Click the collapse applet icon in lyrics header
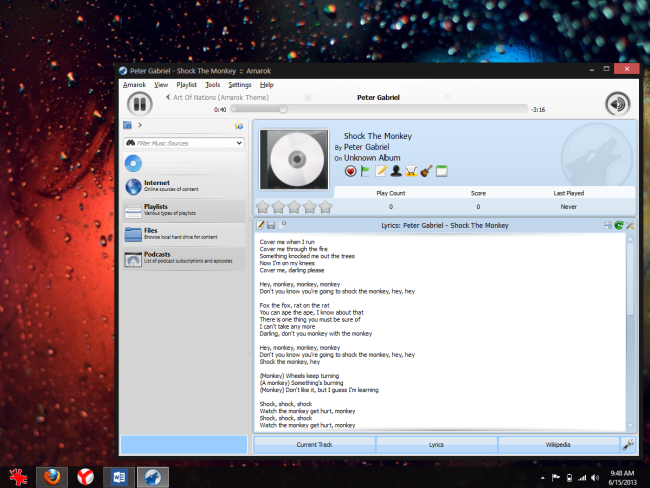Image resolution: width=650 pixels, height=488 pixels. 608,225
